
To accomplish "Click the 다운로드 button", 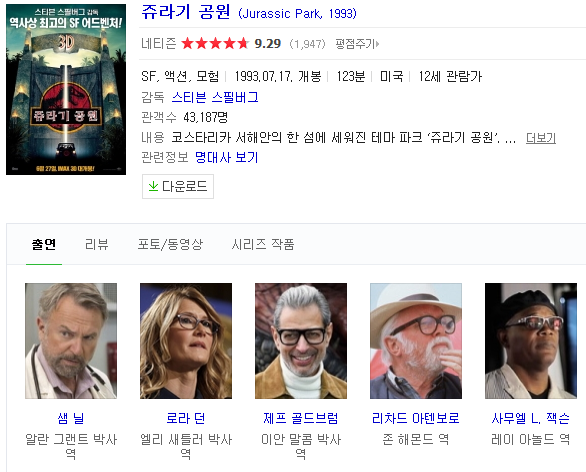I will (178, 186).
